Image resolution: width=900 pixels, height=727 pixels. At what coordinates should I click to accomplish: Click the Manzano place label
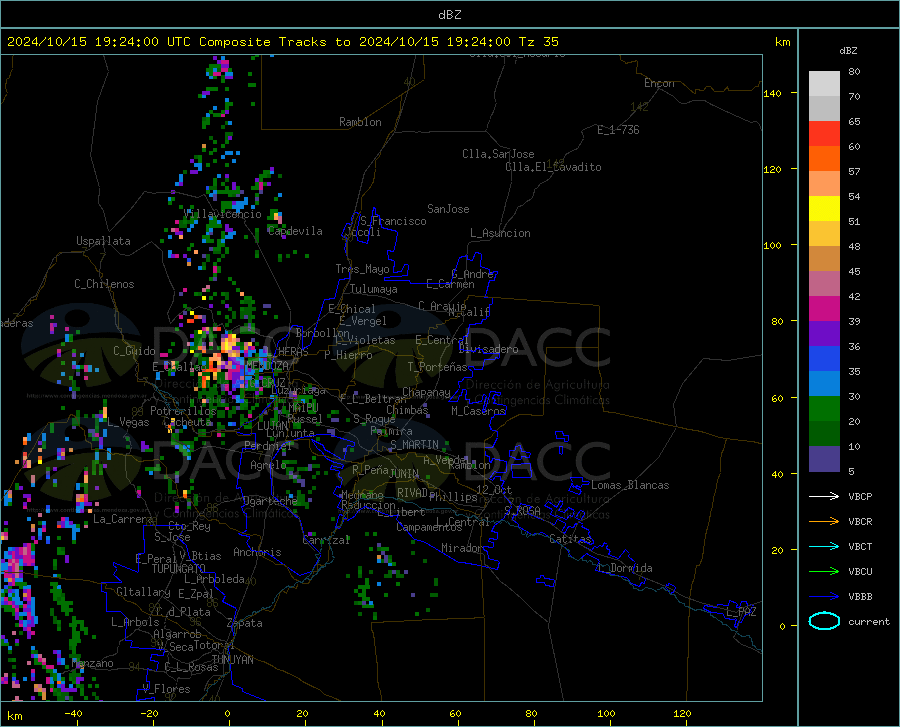point(92,663)
